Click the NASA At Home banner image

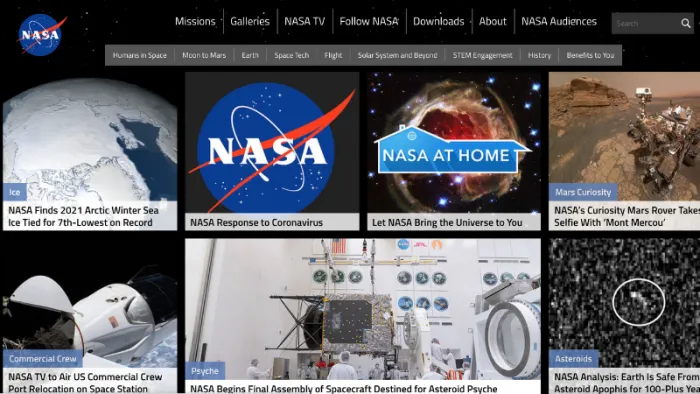coord(454,143)
